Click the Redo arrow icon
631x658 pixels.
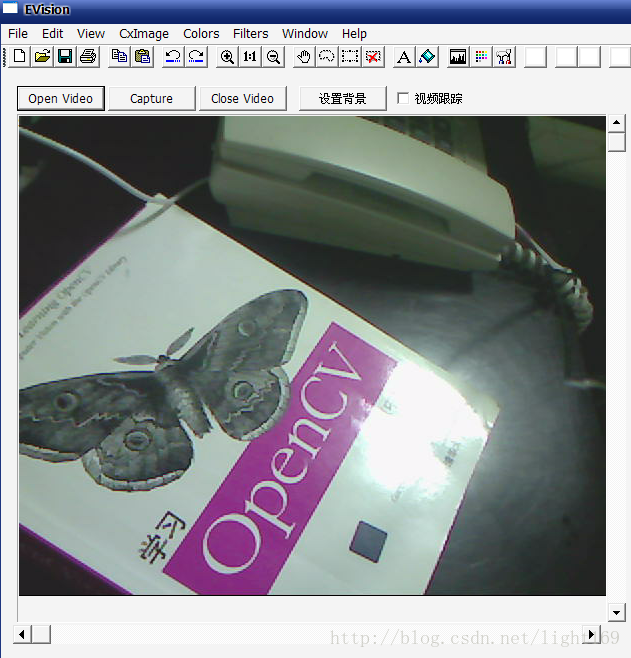(x=196, y=57)
